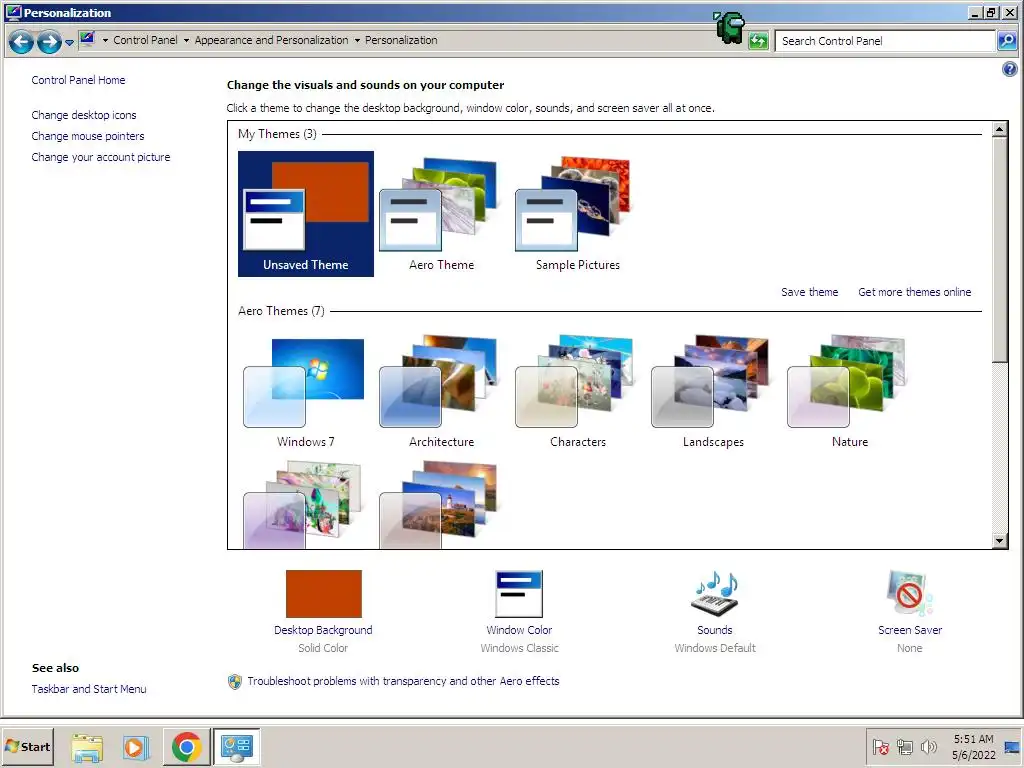Viewport: 1024px width, 768px height.
Task: Open Get more themes online link
Action: tap(914, 292)
